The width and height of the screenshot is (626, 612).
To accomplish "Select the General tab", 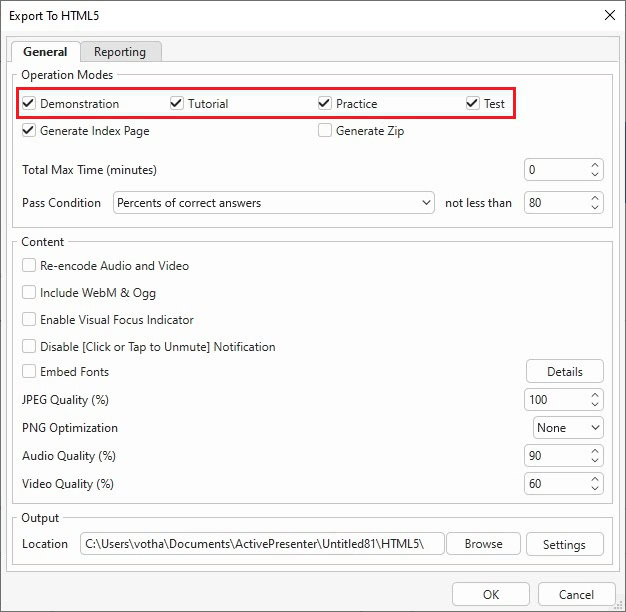I will coord(45,52).
